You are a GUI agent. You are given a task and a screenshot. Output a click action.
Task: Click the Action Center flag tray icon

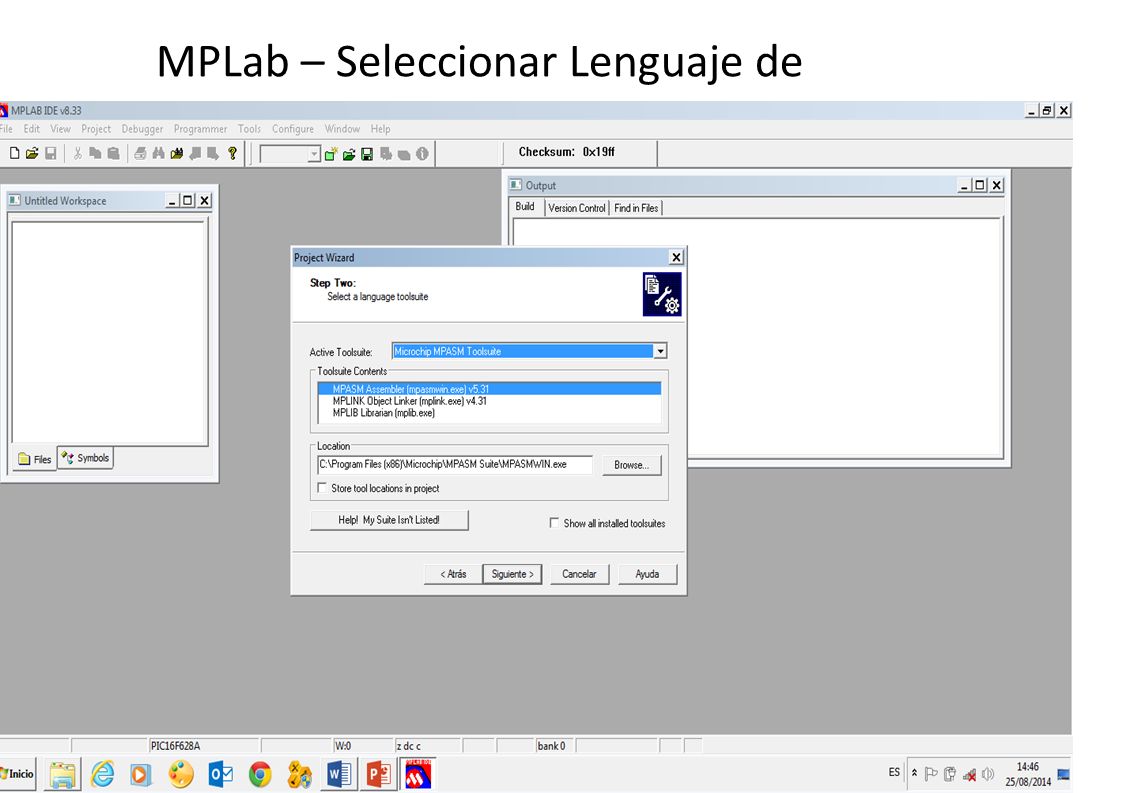click(x=931, y=774)
